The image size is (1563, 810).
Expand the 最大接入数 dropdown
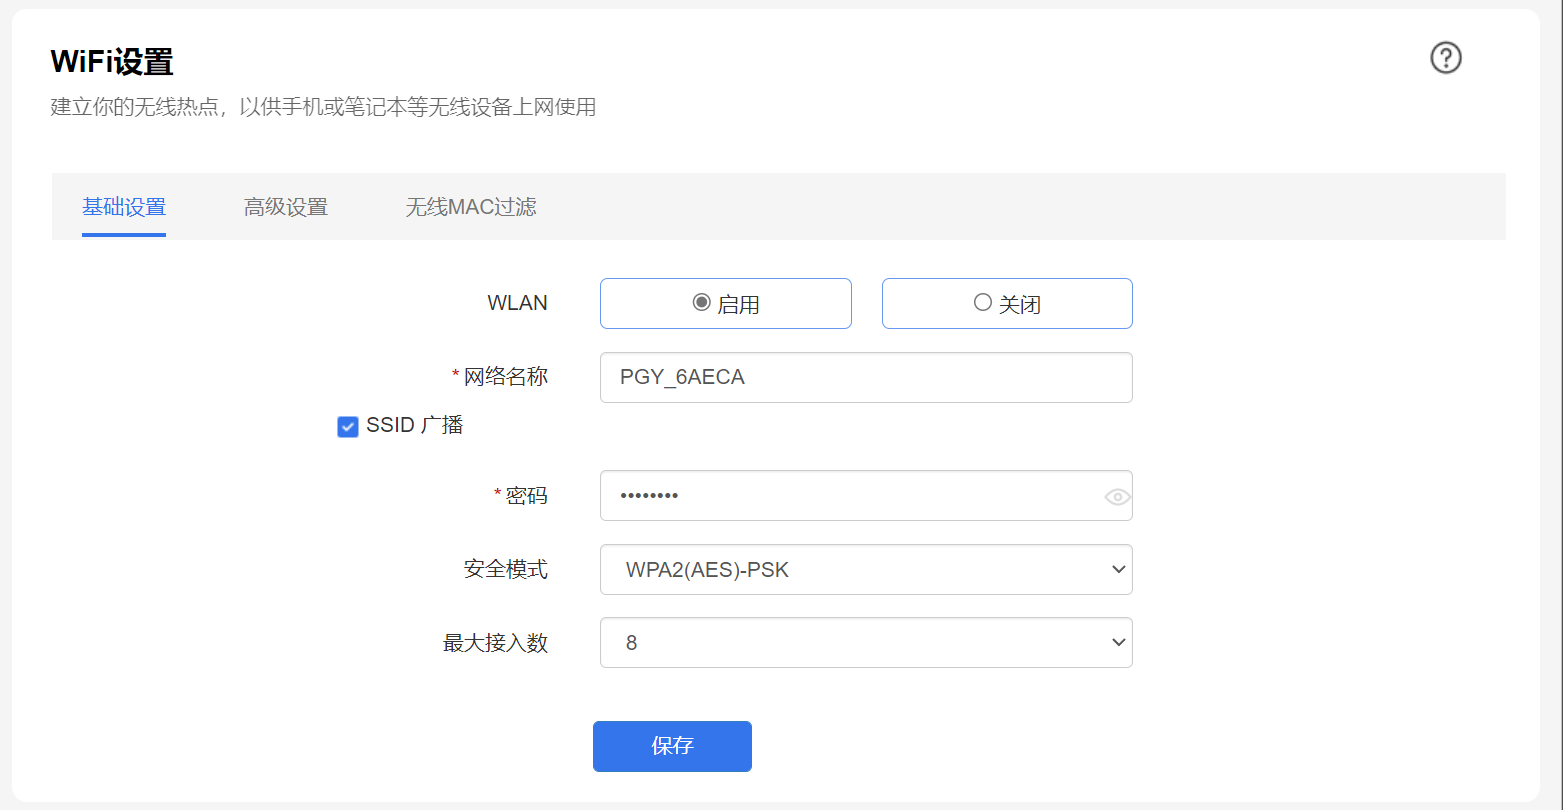[866, 642]
